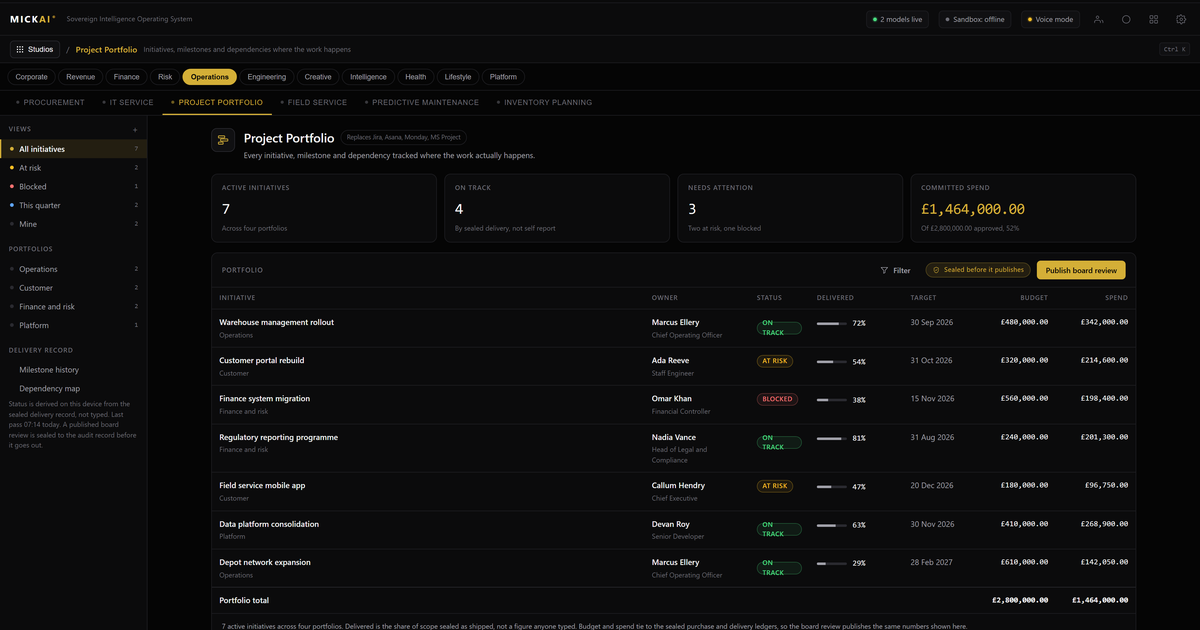Image resolution: width=1200 pixels, height=630 pixels.
Task: Open the Platform portfolio in sidebar
Action: (x=73, y=325)
